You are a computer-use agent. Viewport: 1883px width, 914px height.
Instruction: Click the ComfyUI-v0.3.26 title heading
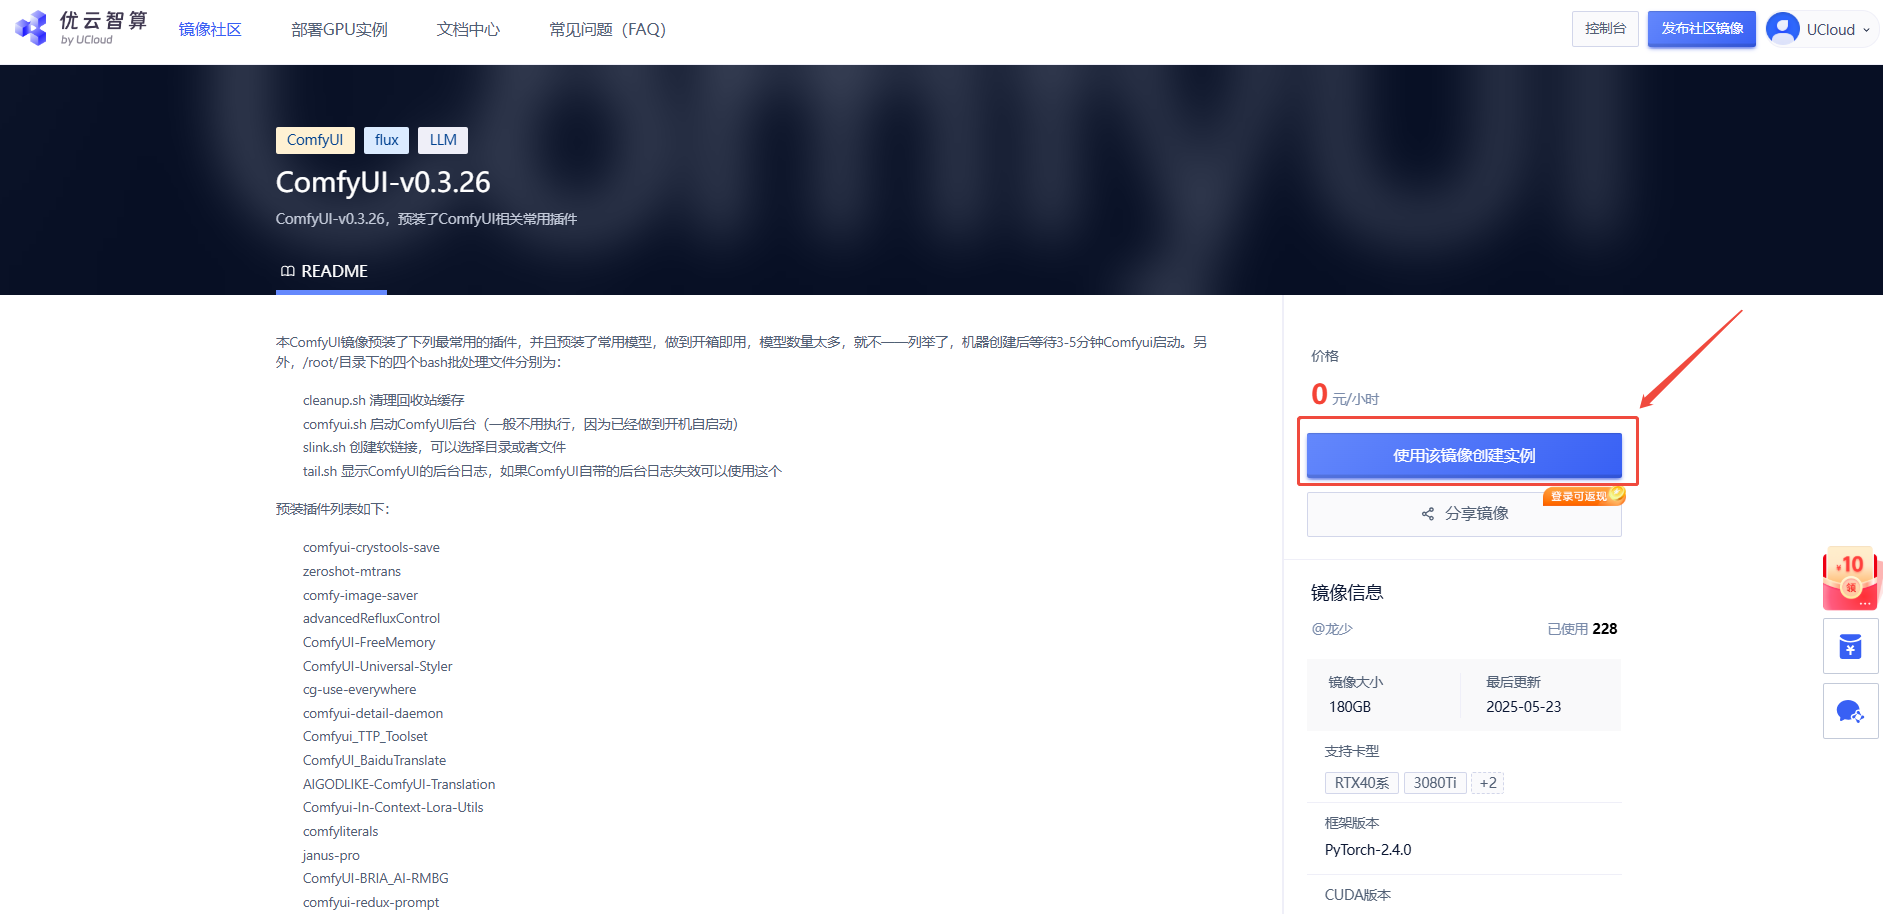tap(383, 182)
